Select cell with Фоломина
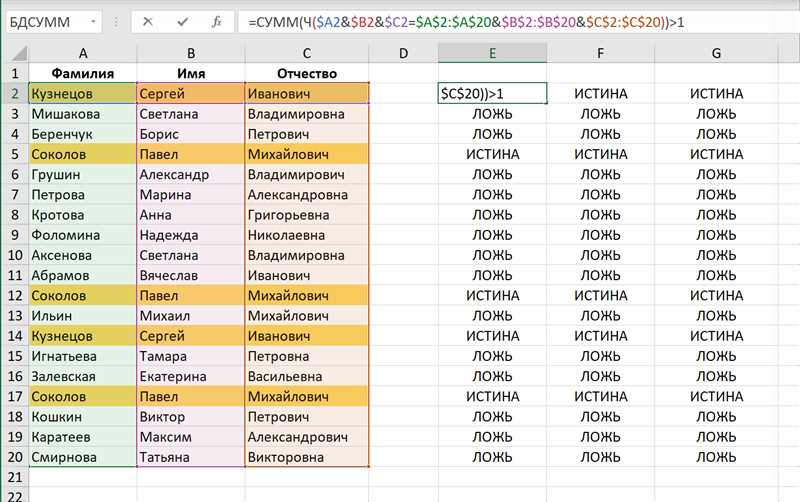 click(x=83, y=235)
